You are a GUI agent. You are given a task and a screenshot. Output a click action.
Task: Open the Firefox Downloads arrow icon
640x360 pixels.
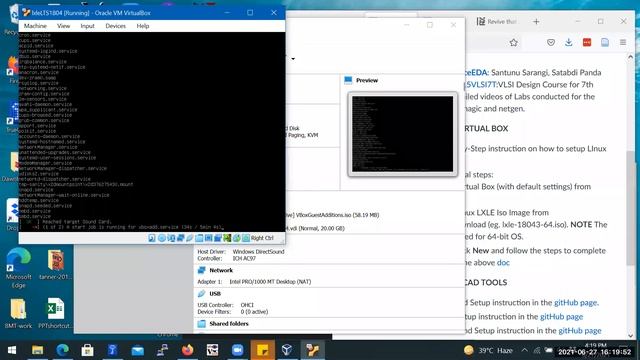(x=569, y=42)
